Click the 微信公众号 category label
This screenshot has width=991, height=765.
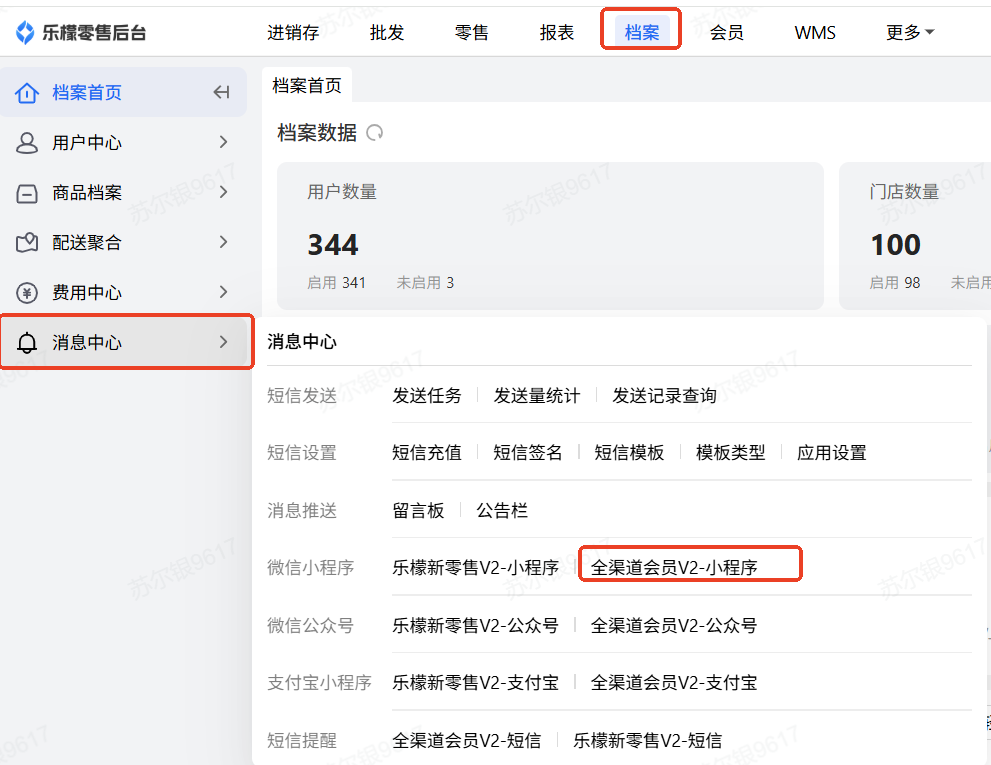point(310,625)
